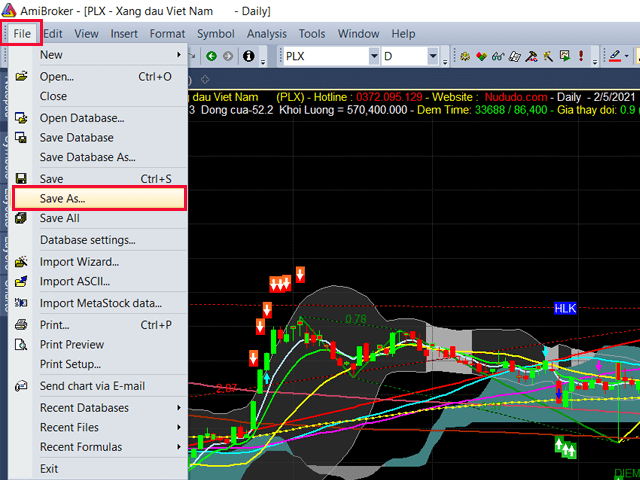Open the Insert menu
640x480 pixels.
coord(124,33)
